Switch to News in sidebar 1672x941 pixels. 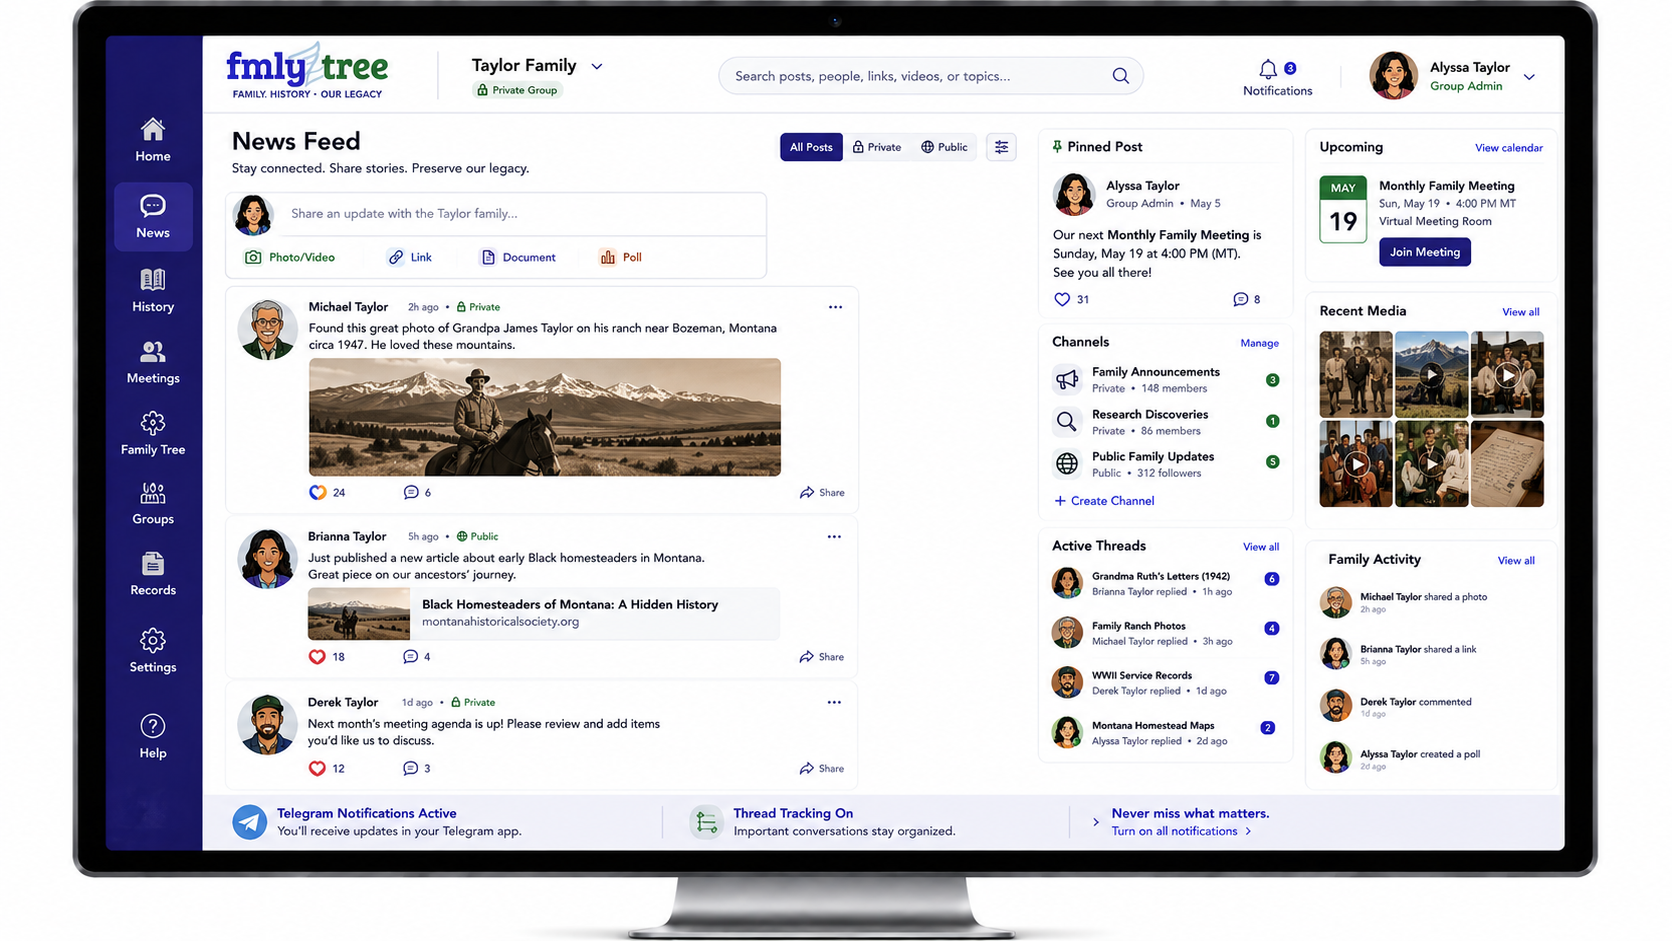click(153, 217)
